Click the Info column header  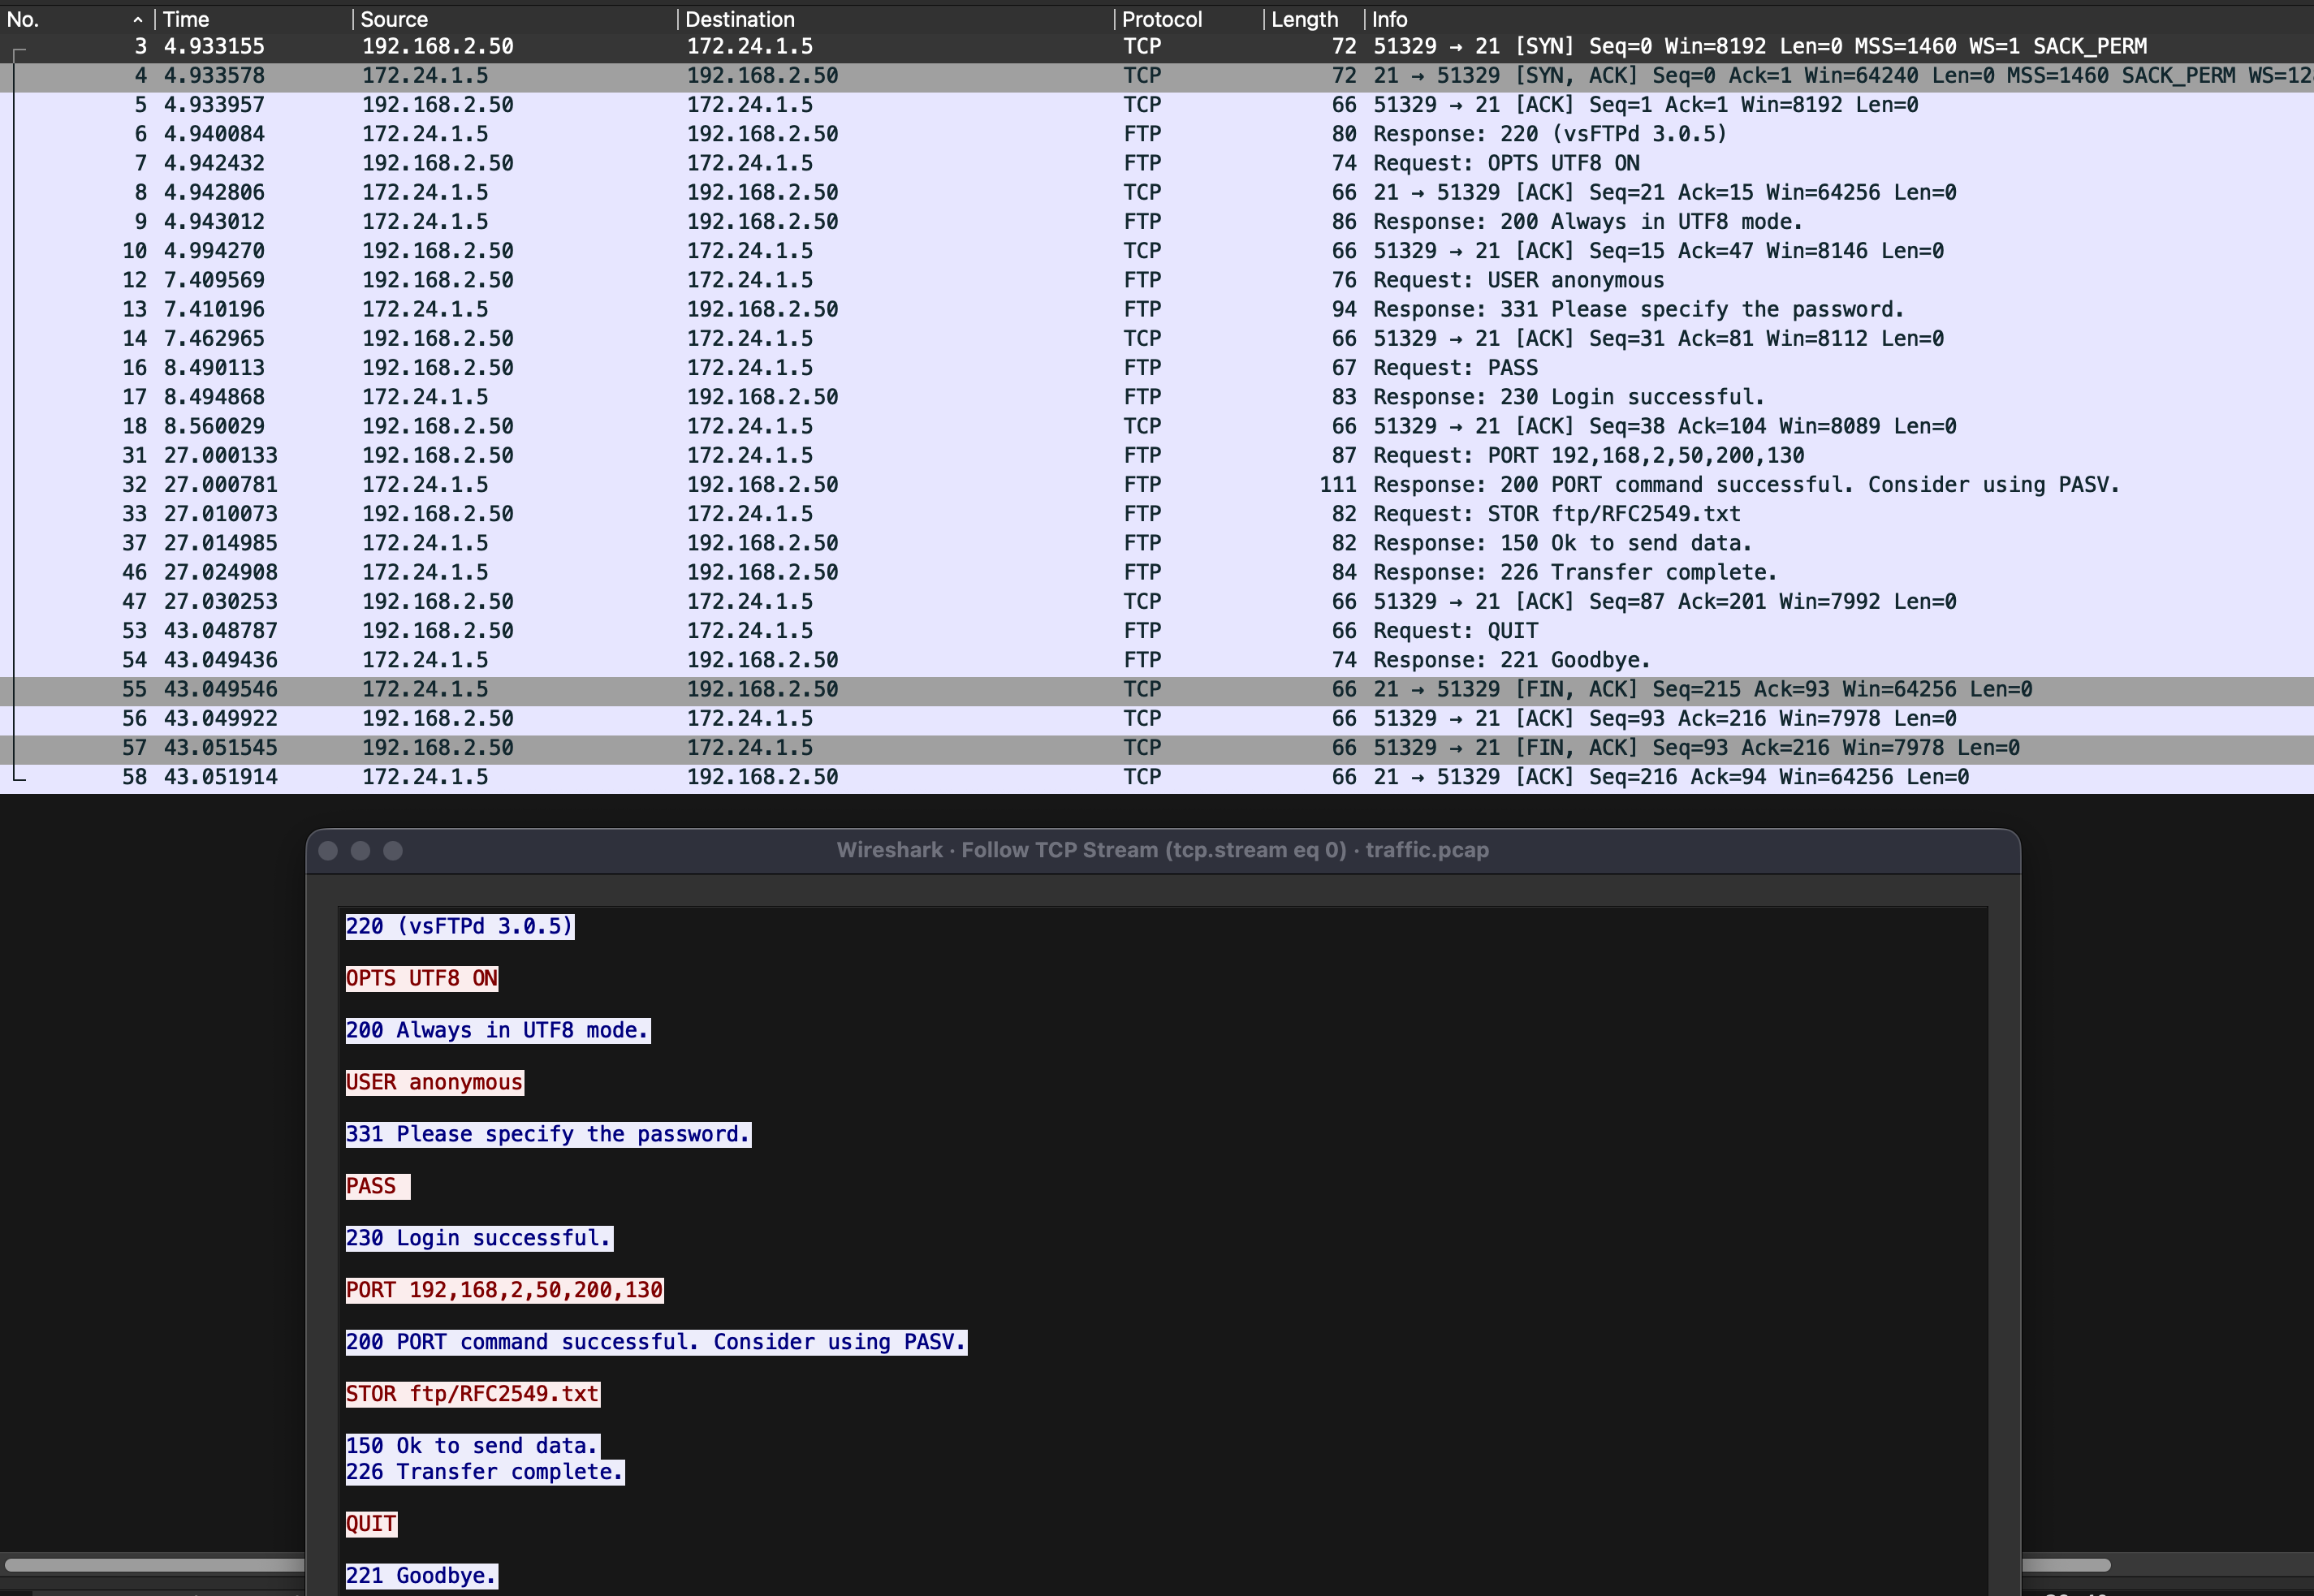[1389, 19]
